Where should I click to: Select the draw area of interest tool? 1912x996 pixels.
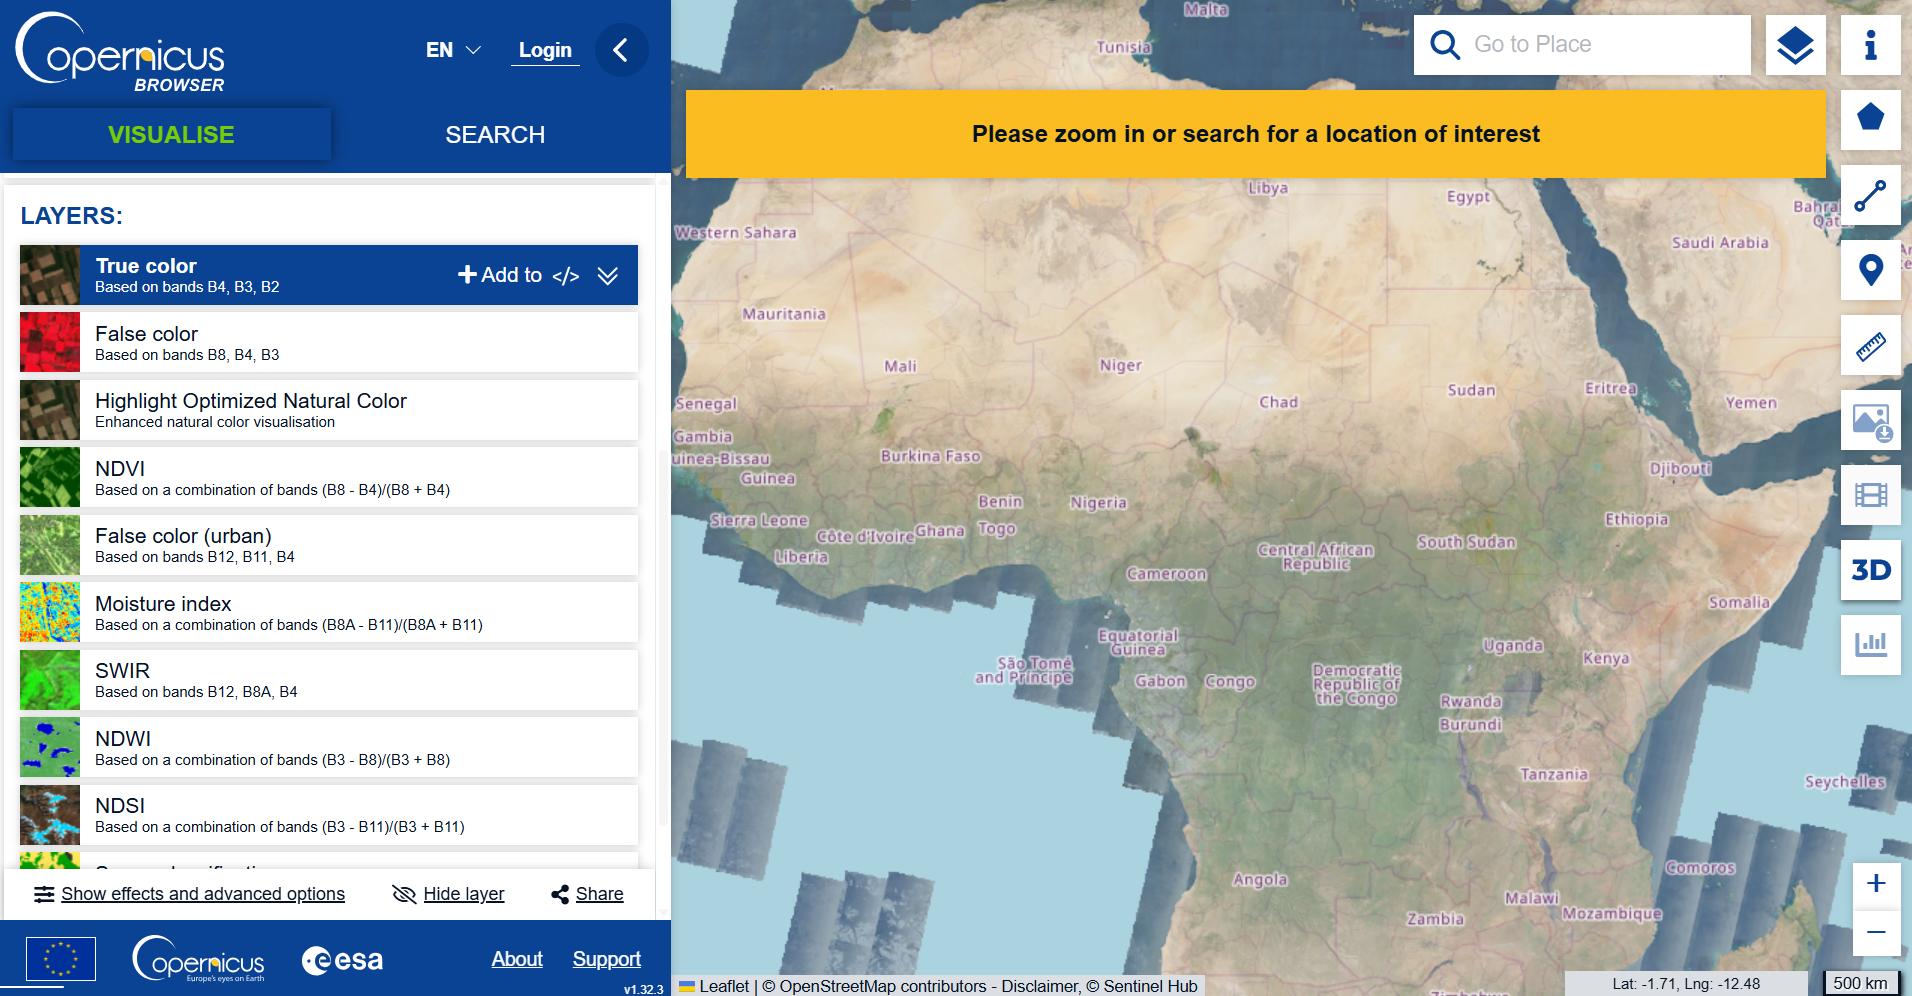click(x=1870, y=119)
